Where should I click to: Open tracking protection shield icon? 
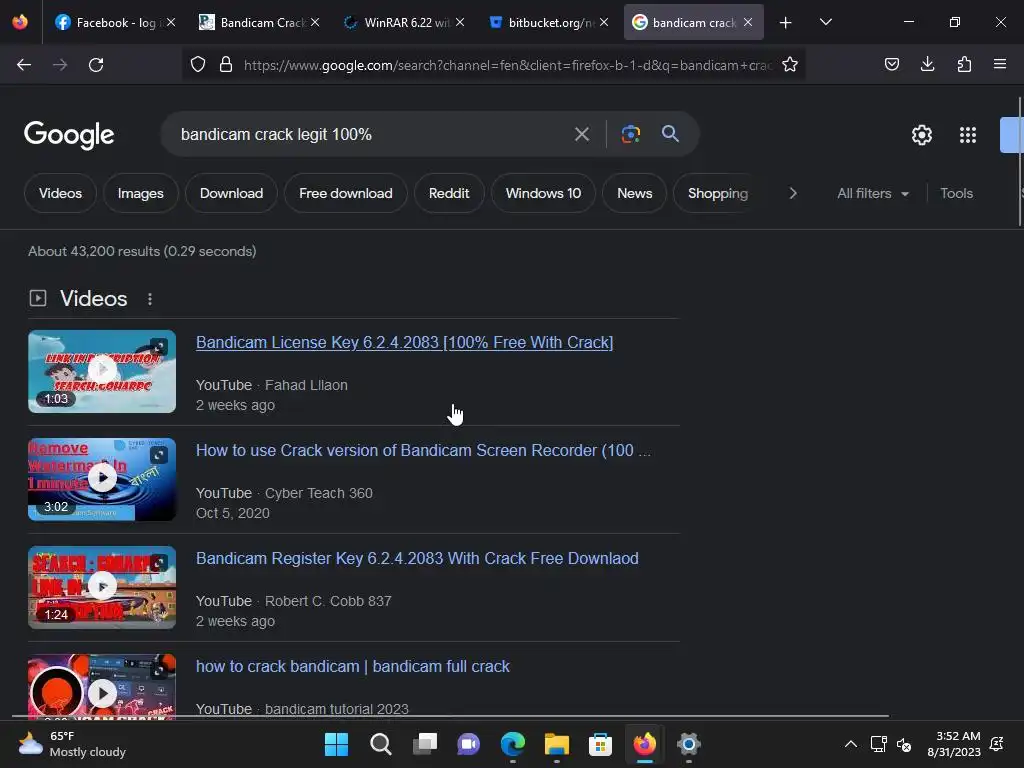click(x=198, y=64)
